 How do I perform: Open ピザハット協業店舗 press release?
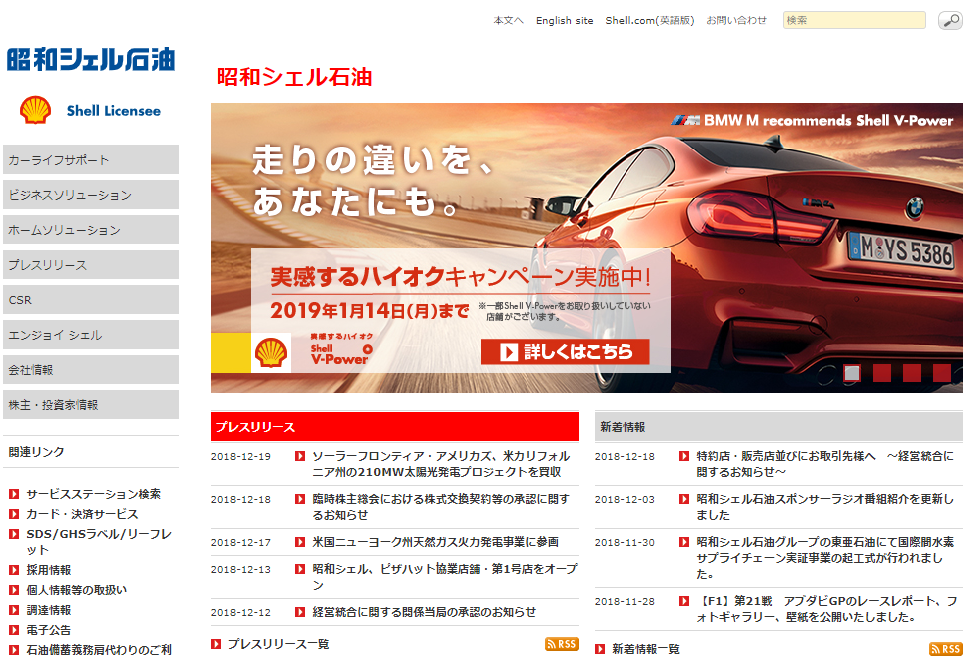click(x=445, y=577)
